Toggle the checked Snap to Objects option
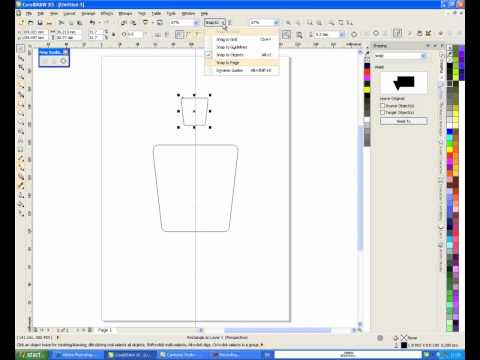The height and width of the screenshot is (360, 480). pos(242,55)
